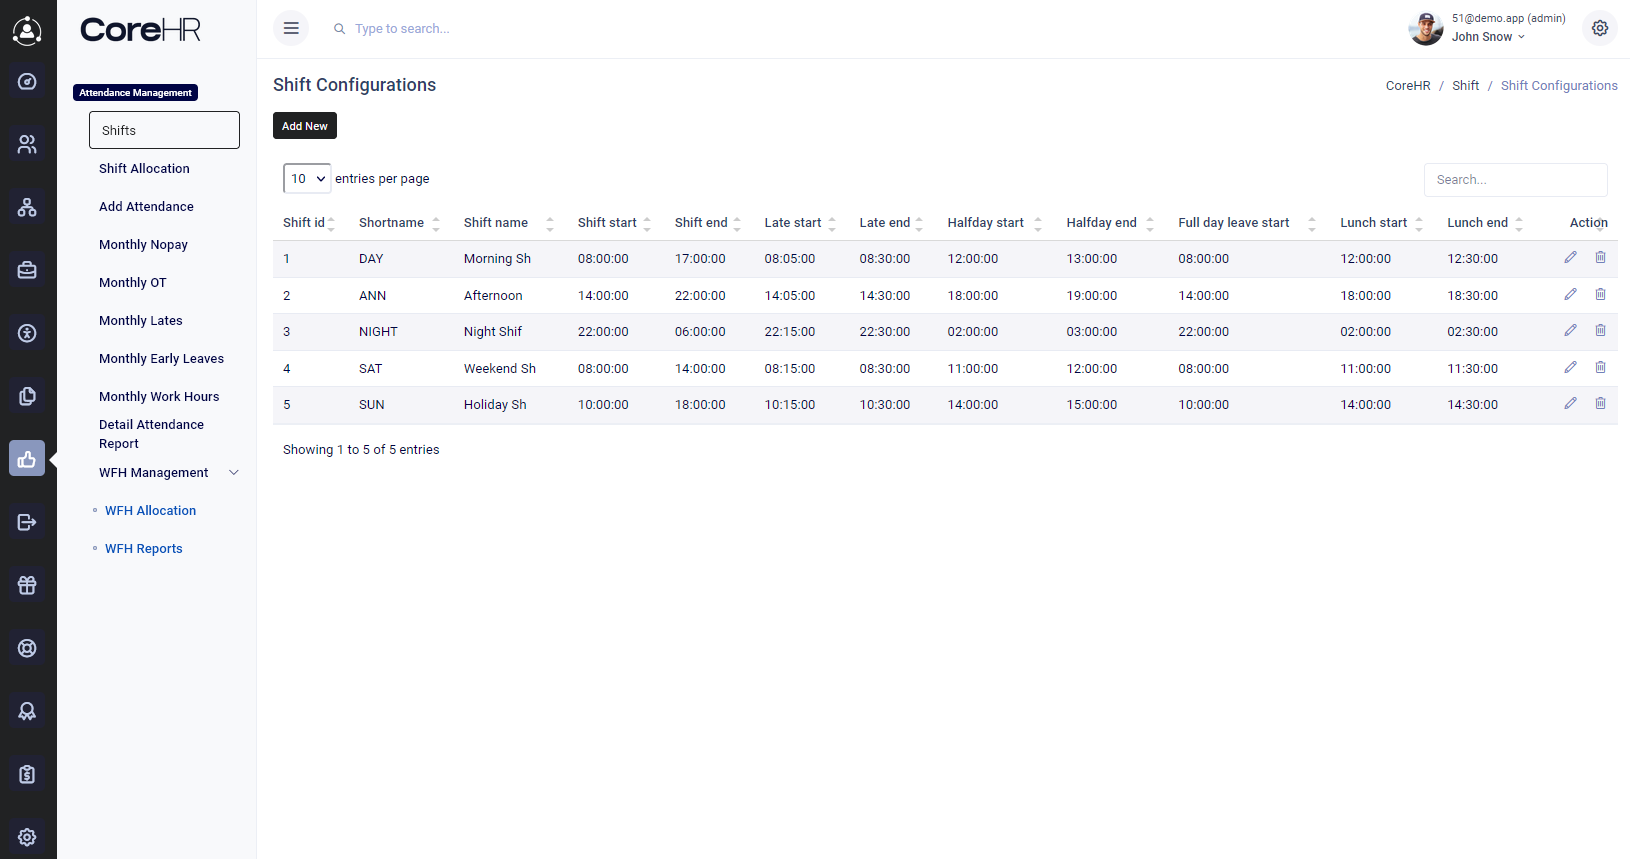Click the hamburger menu toggle icon
Screen dimensions: 1630x859
[291, 28]
